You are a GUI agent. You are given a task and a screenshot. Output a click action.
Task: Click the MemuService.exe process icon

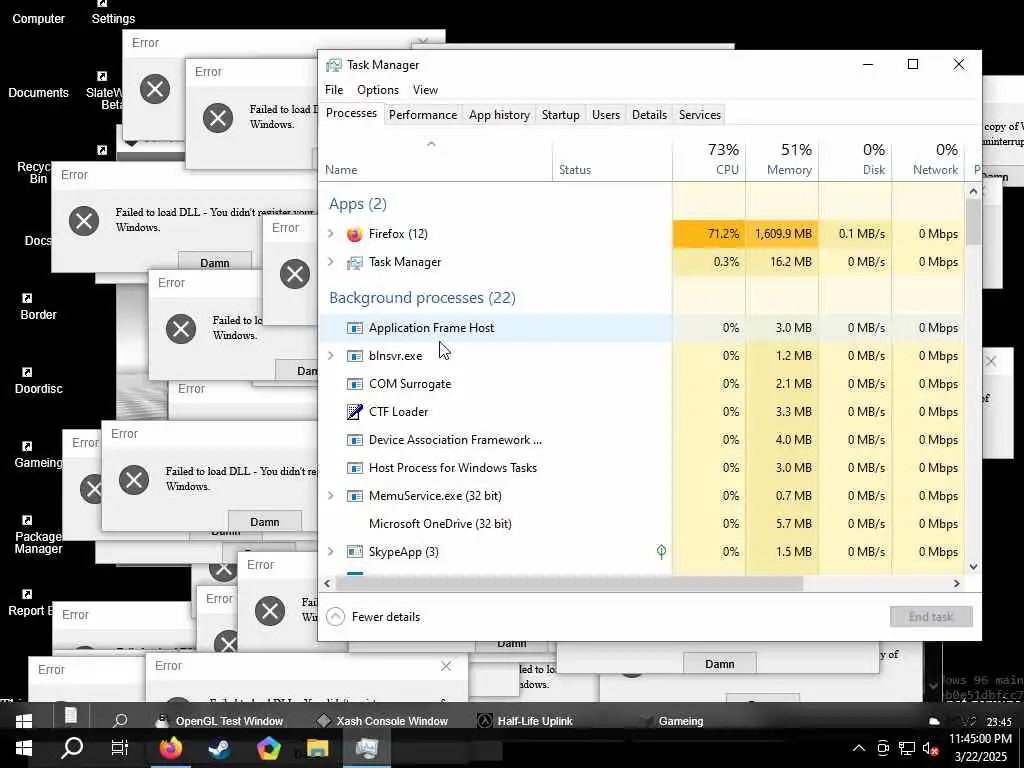(355, 496)
